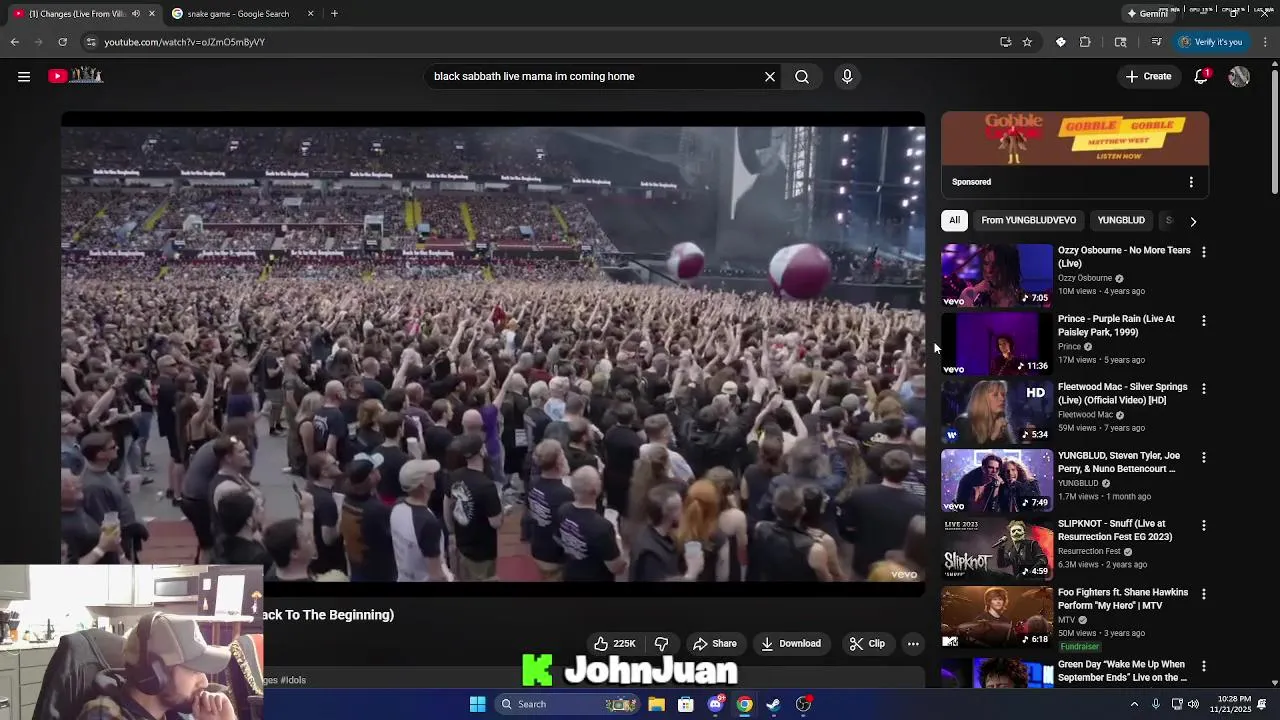Click Verify it's you profile button

1210,42
